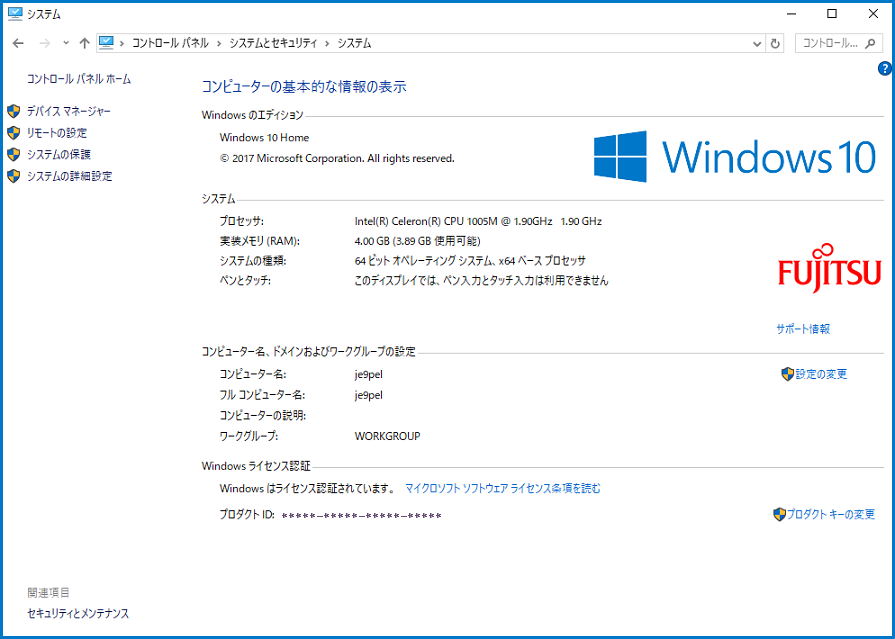The image size is (895, 639).
Task: Click the search magnifier icon
Action: point(870,43)
